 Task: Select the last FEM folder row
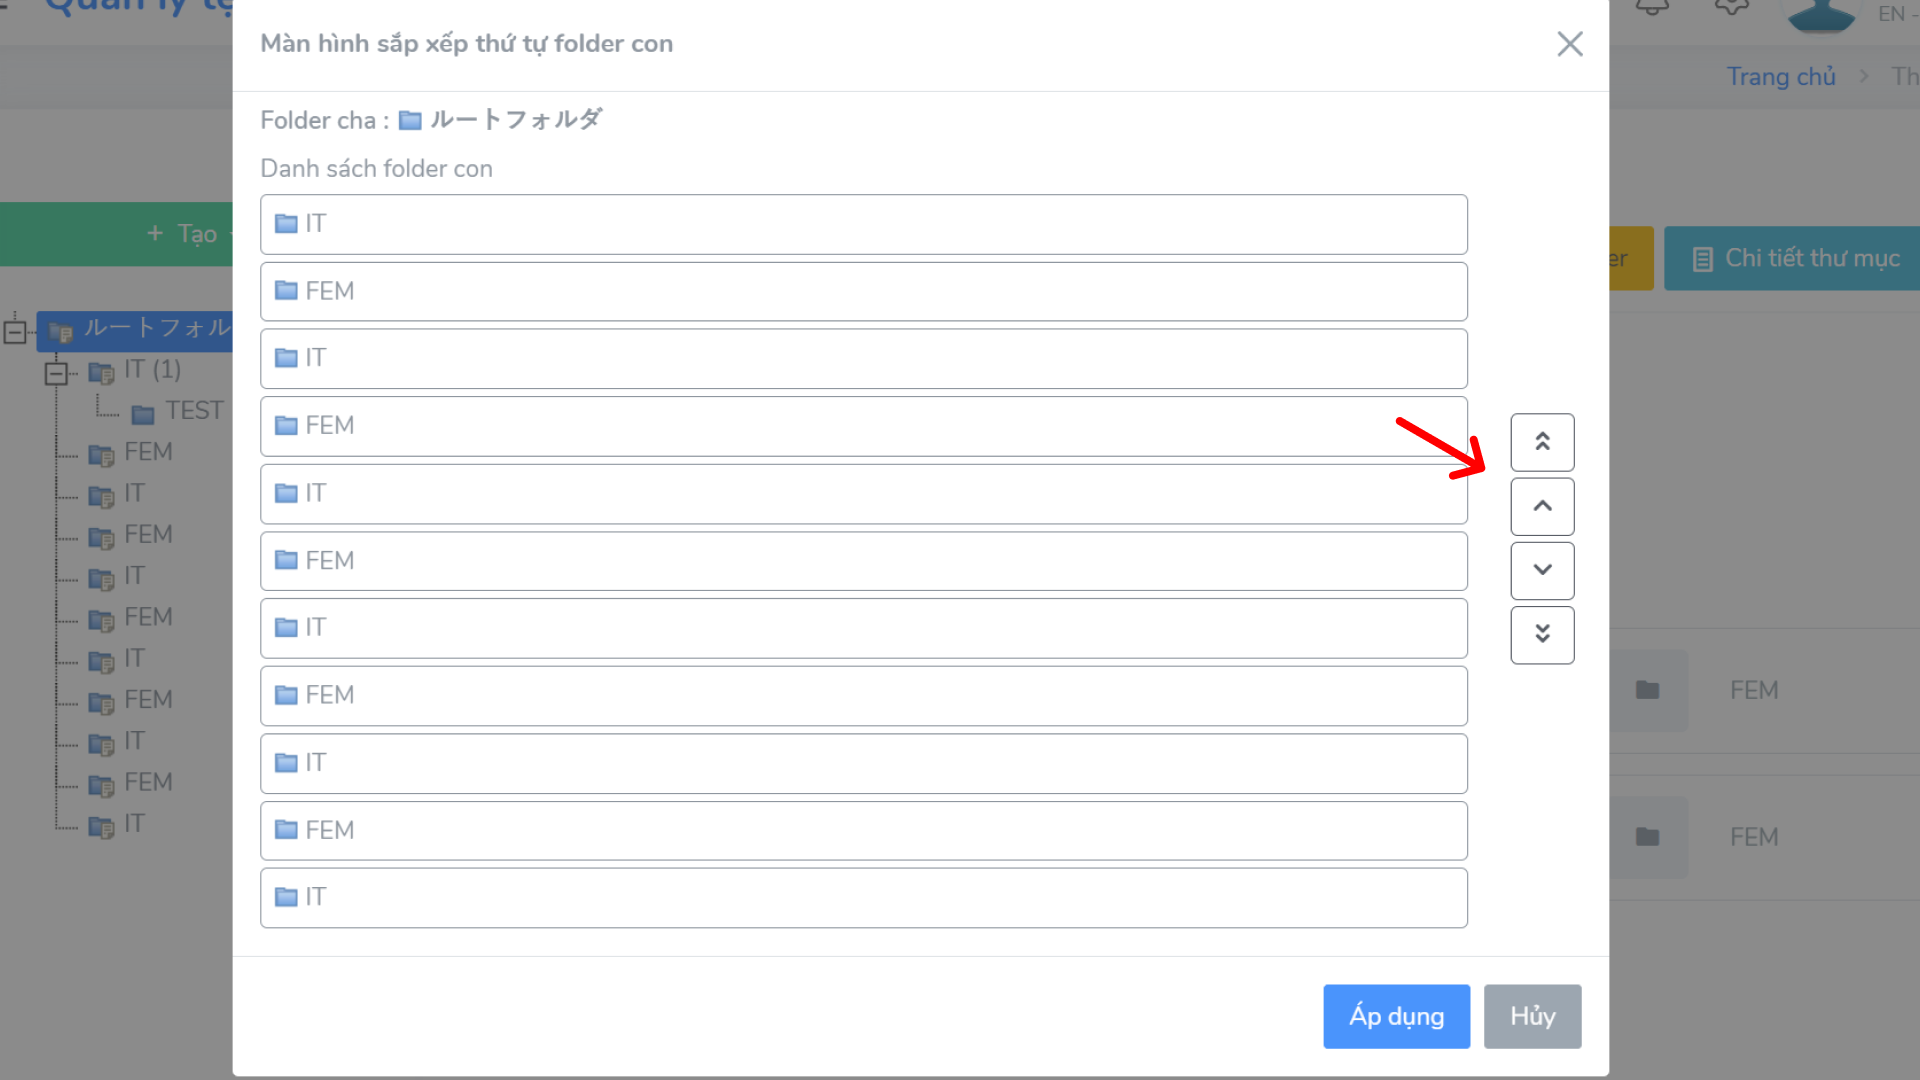click(x=864, y=830)
